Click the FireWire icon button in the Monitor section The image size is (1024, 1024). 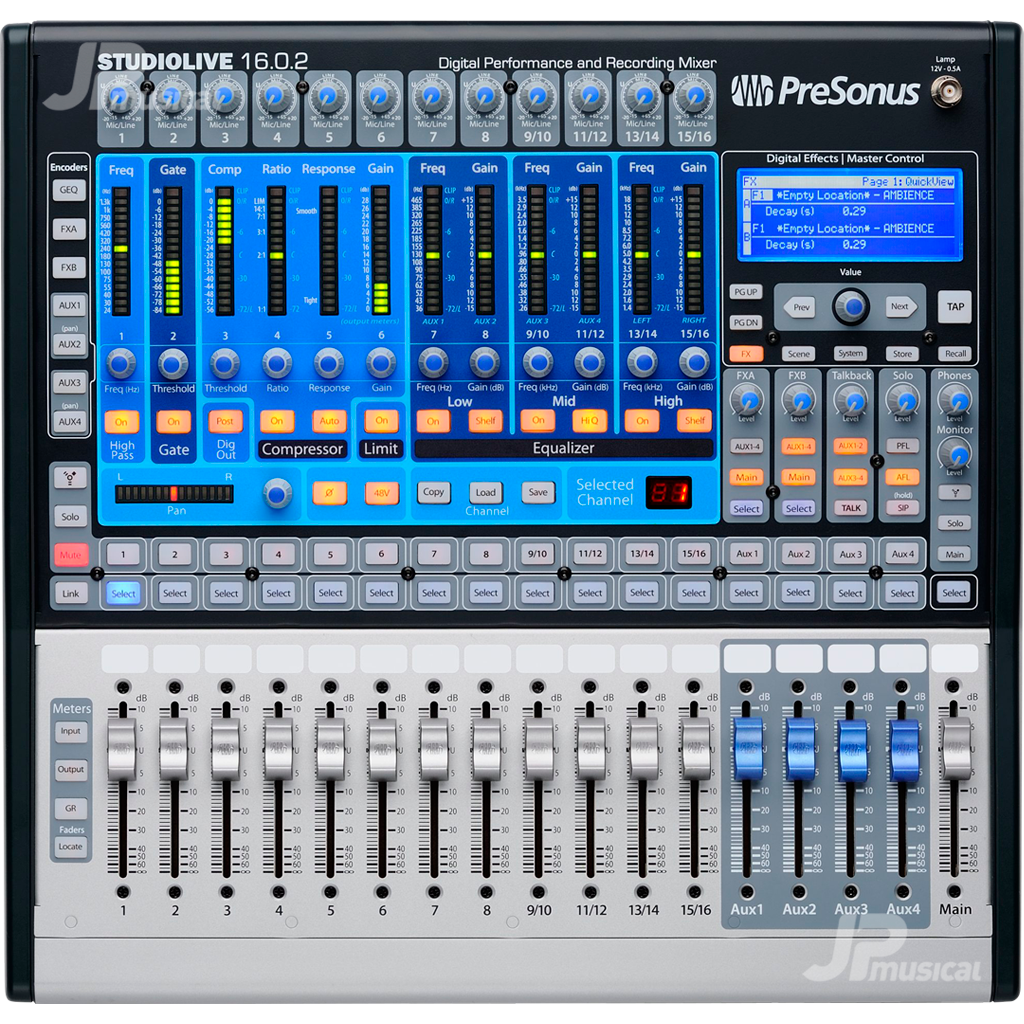pyautogui.click(x=955, y=493)
